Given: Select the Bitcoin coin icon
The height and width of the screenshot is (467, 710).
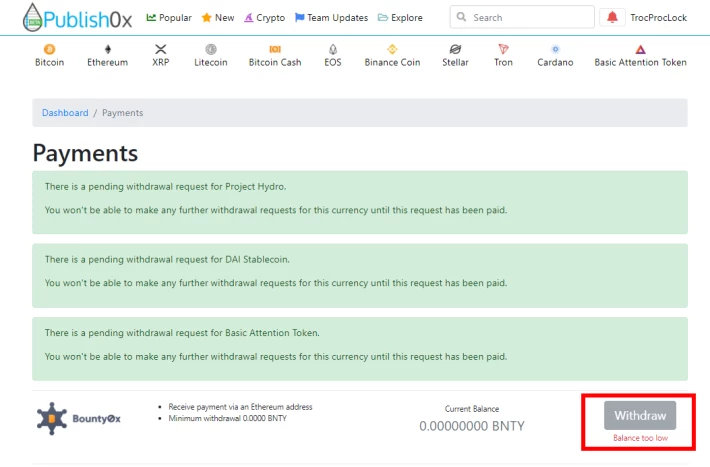Looking at the screenshot, I should (x=49, y=49).
